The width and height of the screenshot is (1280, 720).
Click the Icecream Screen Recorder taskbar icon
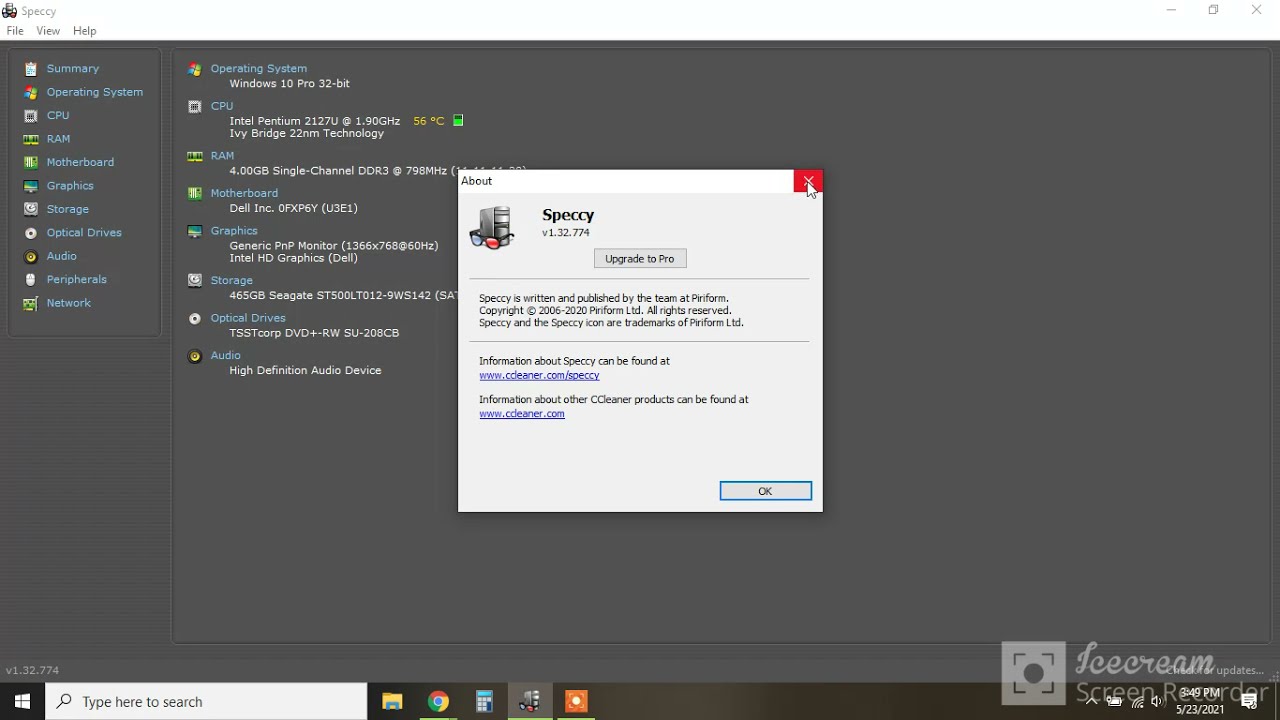point(576,702)
